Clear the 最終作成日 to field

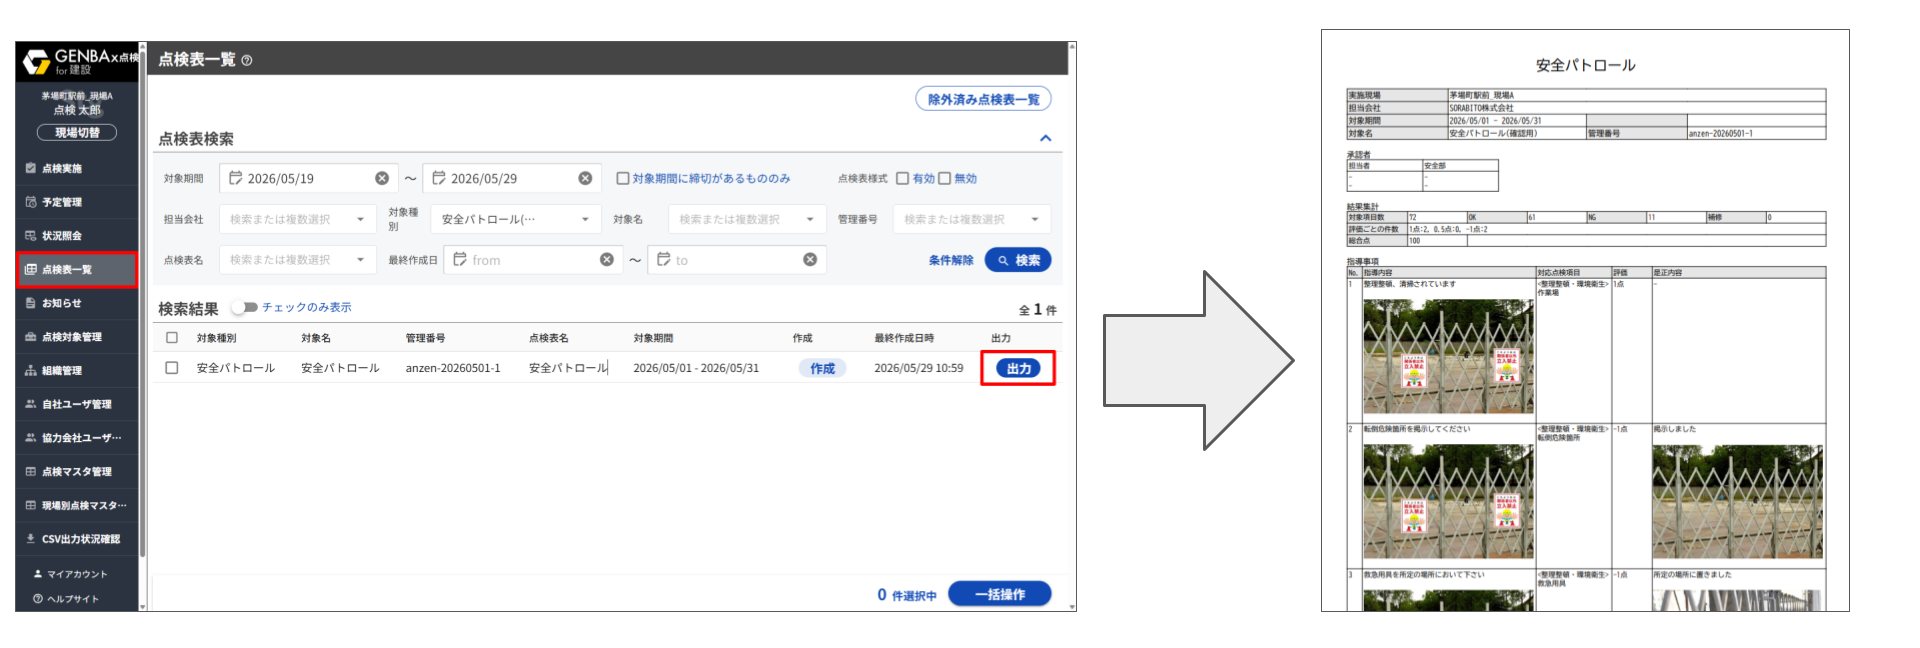810,259
